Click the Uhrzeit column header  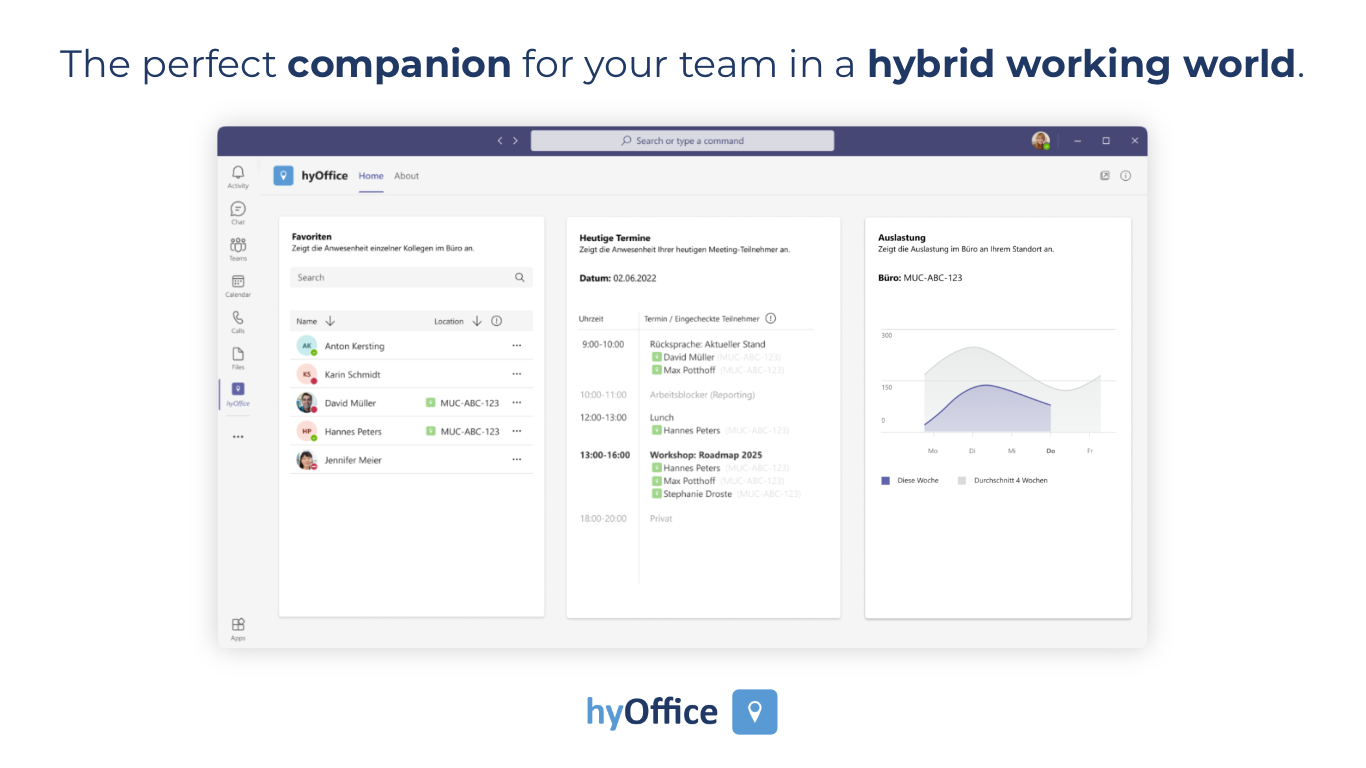tap(591, 319)
